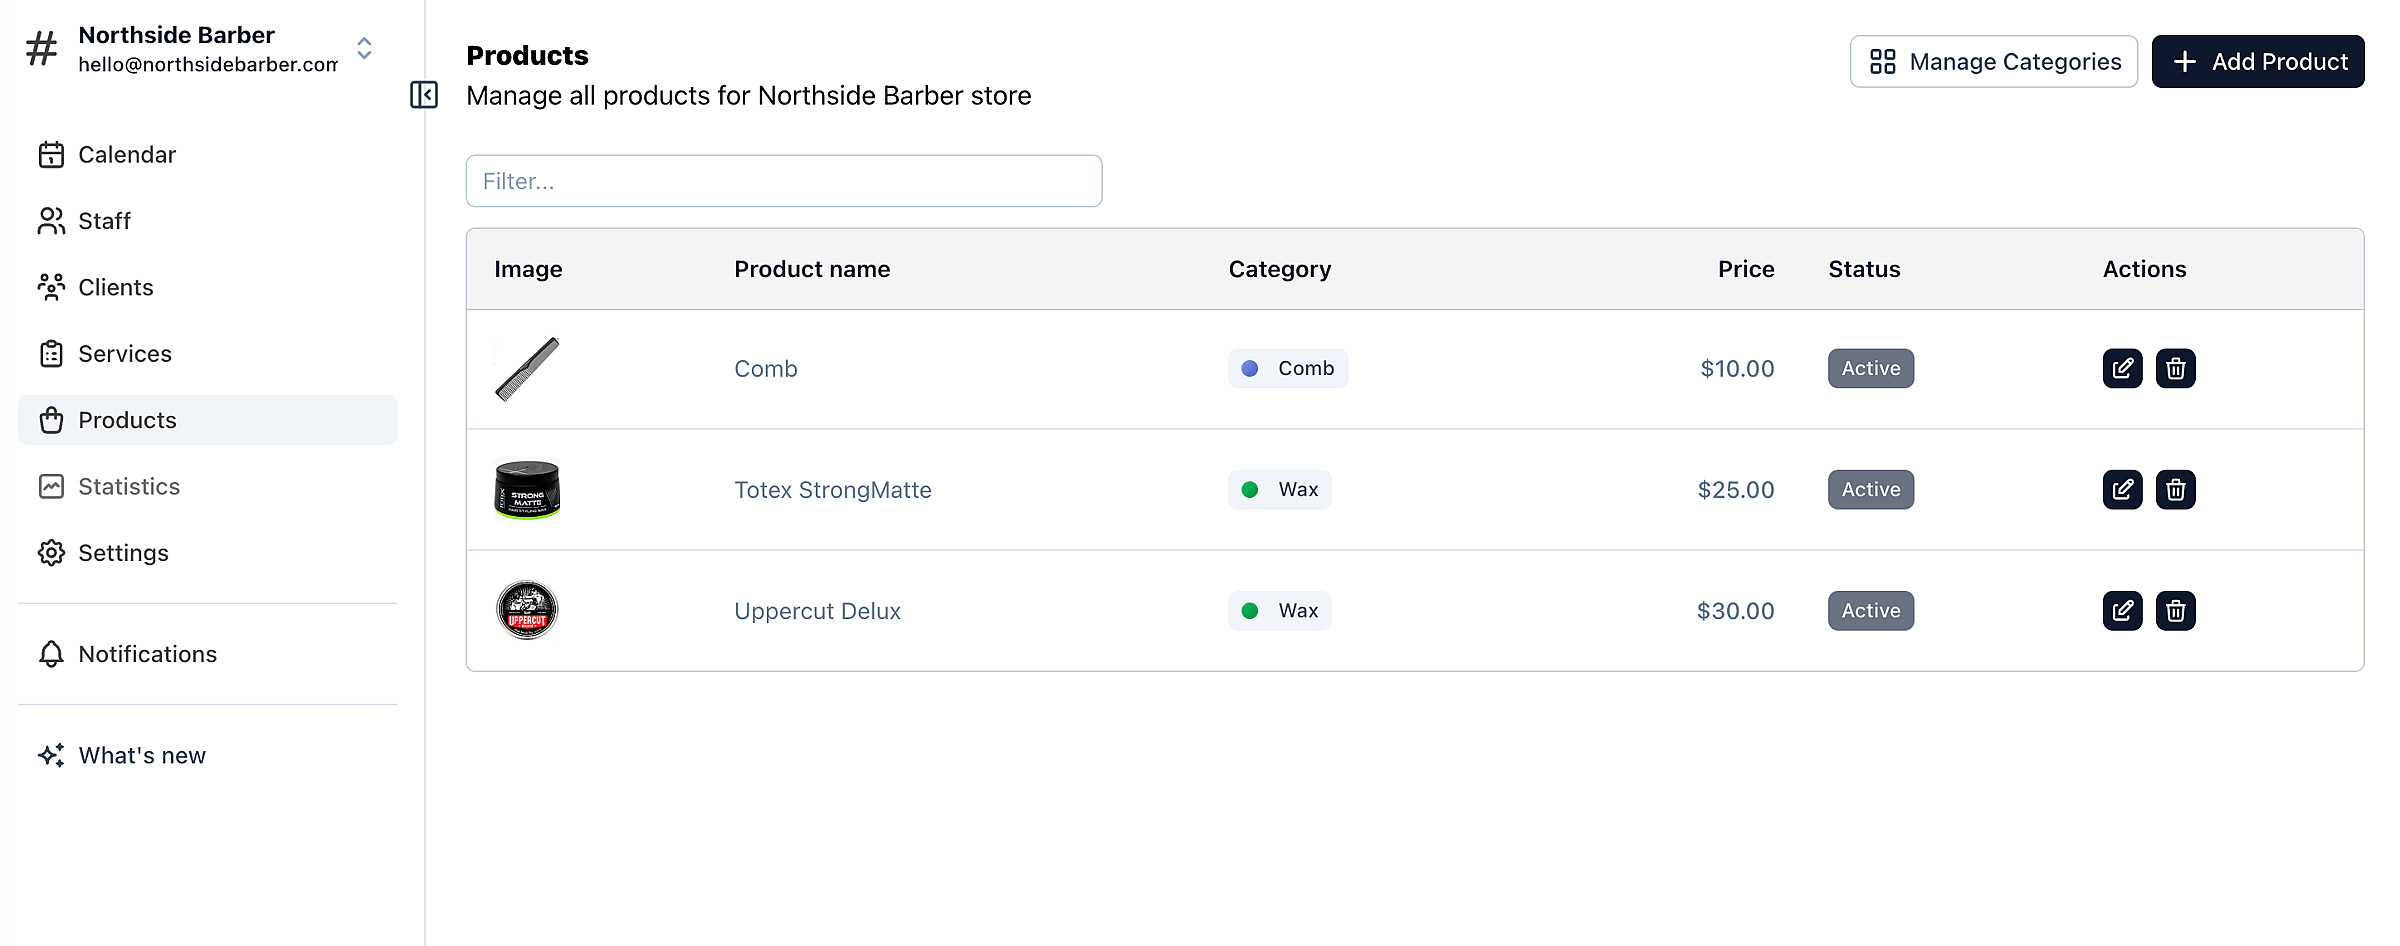Image resolution: width=2400 pixels, height=946 pixels.
Task: Navigate to Services
Action: (207, 354)
